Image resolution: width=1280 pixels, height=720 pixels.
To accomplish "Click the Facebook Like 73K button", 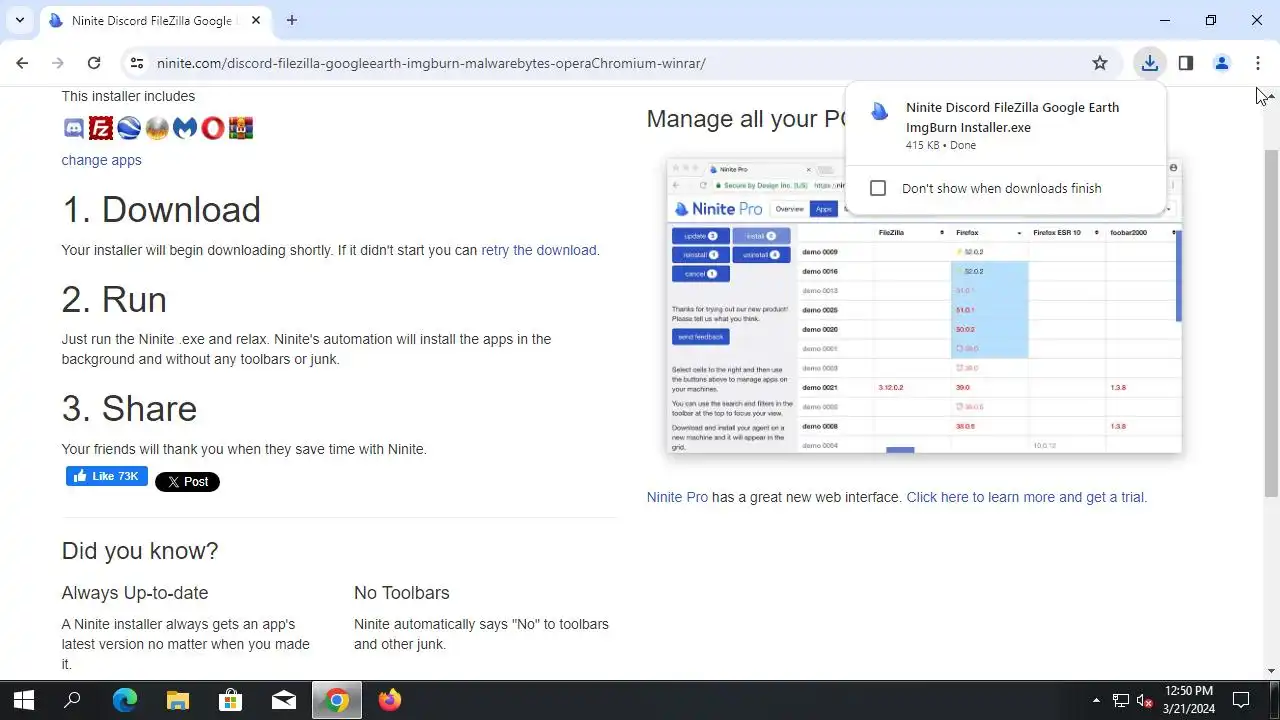I will (x=107, y=476).
